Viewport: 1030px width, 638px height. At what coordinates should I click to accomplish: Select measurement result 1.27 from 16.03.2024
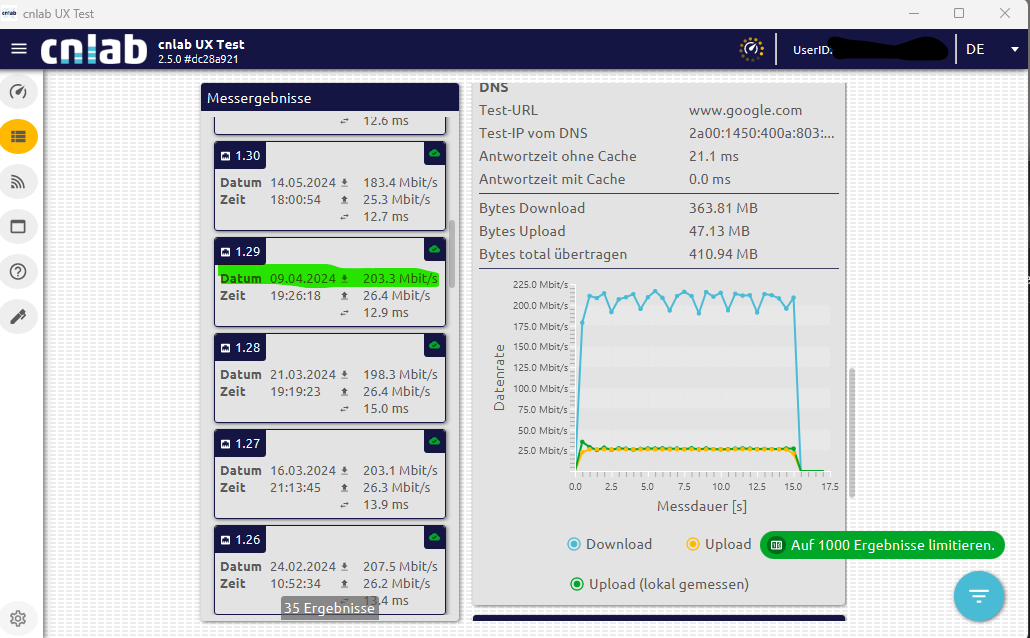330,477
